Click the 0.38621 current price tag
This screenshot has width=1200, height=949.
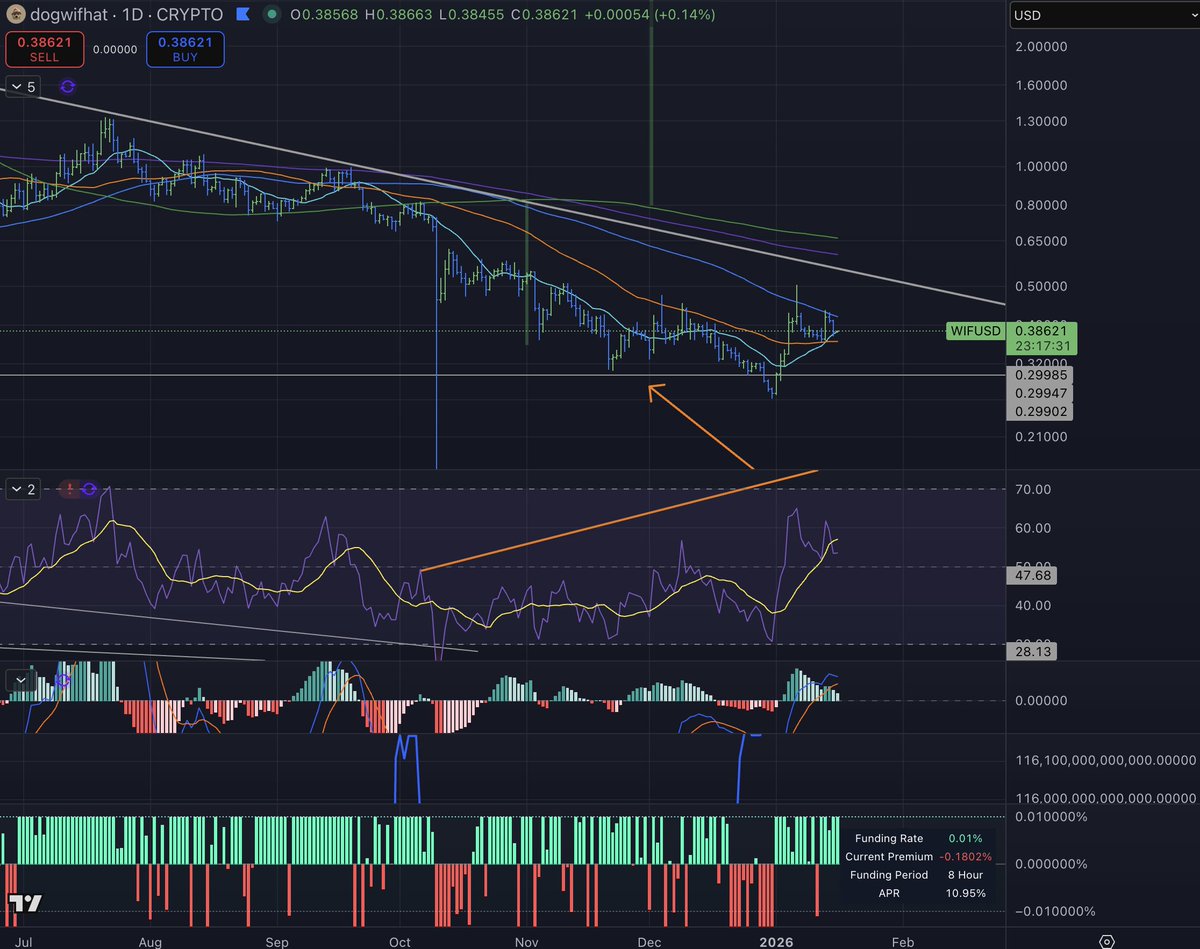coord(1041,329)
